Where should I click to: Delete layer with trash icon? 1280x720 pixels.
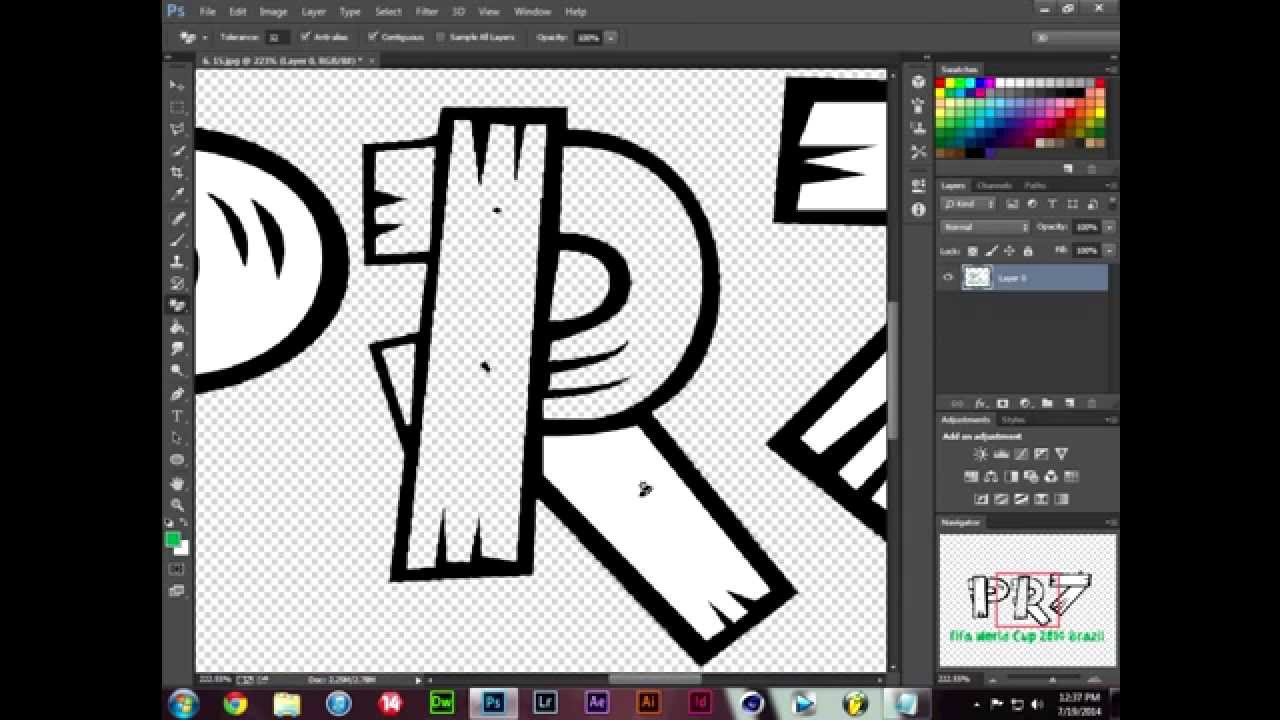tap(1091, 403)
